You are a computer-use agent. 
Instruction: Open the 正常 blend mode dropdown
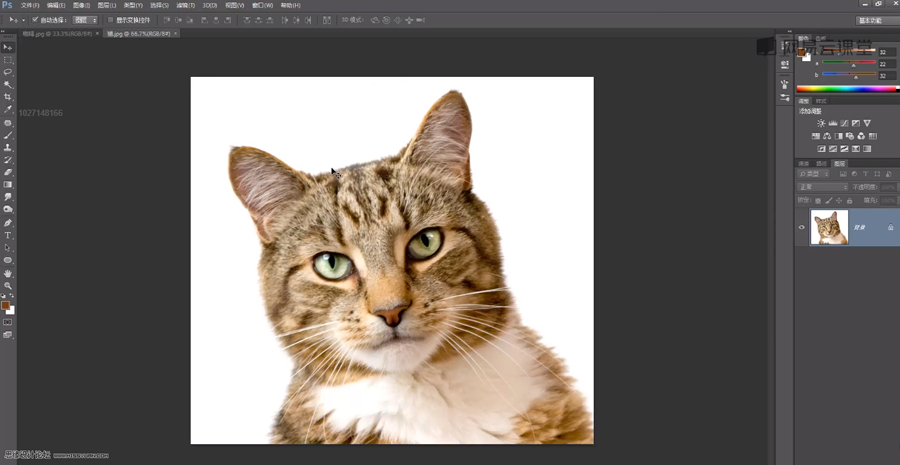pyautogui.click(x=823, y=187)
